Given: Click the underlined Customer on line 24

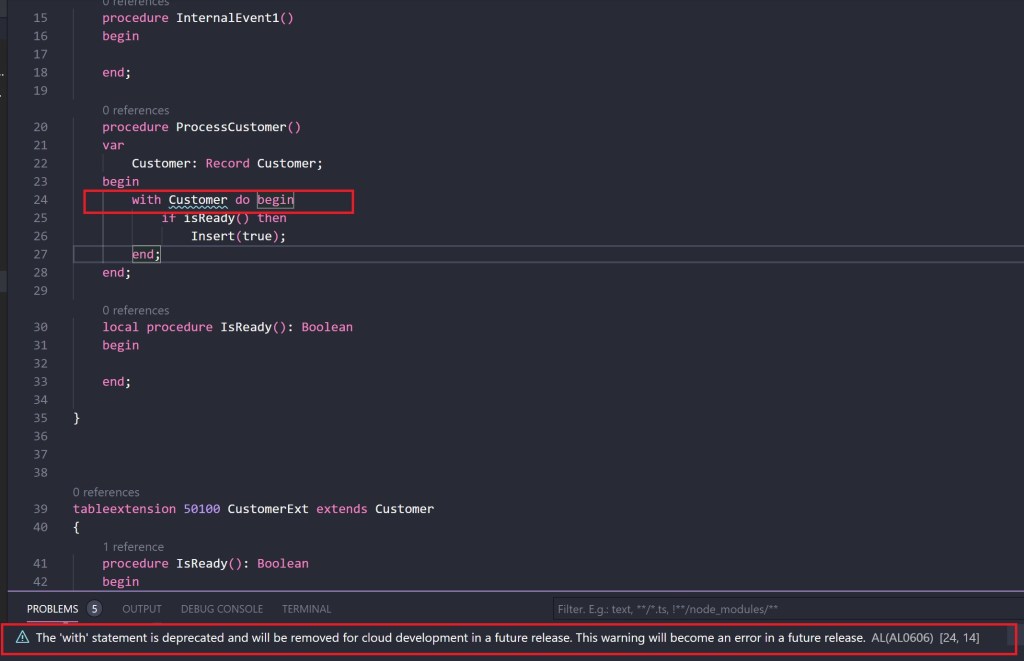Looking at the screenshot, I should pos(198,200).
